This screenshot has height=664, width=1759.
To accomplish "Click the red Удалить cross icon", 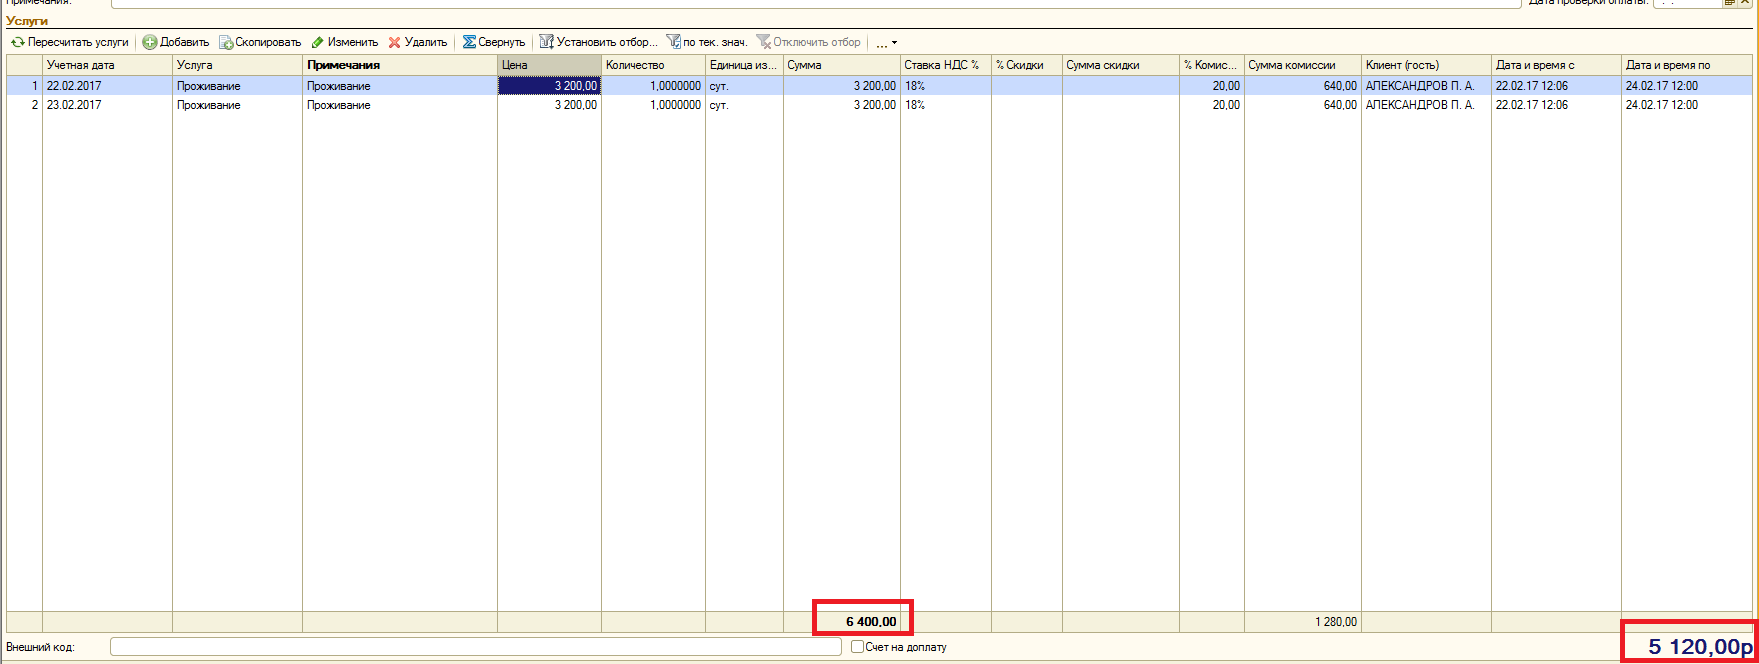I will 395,42.
